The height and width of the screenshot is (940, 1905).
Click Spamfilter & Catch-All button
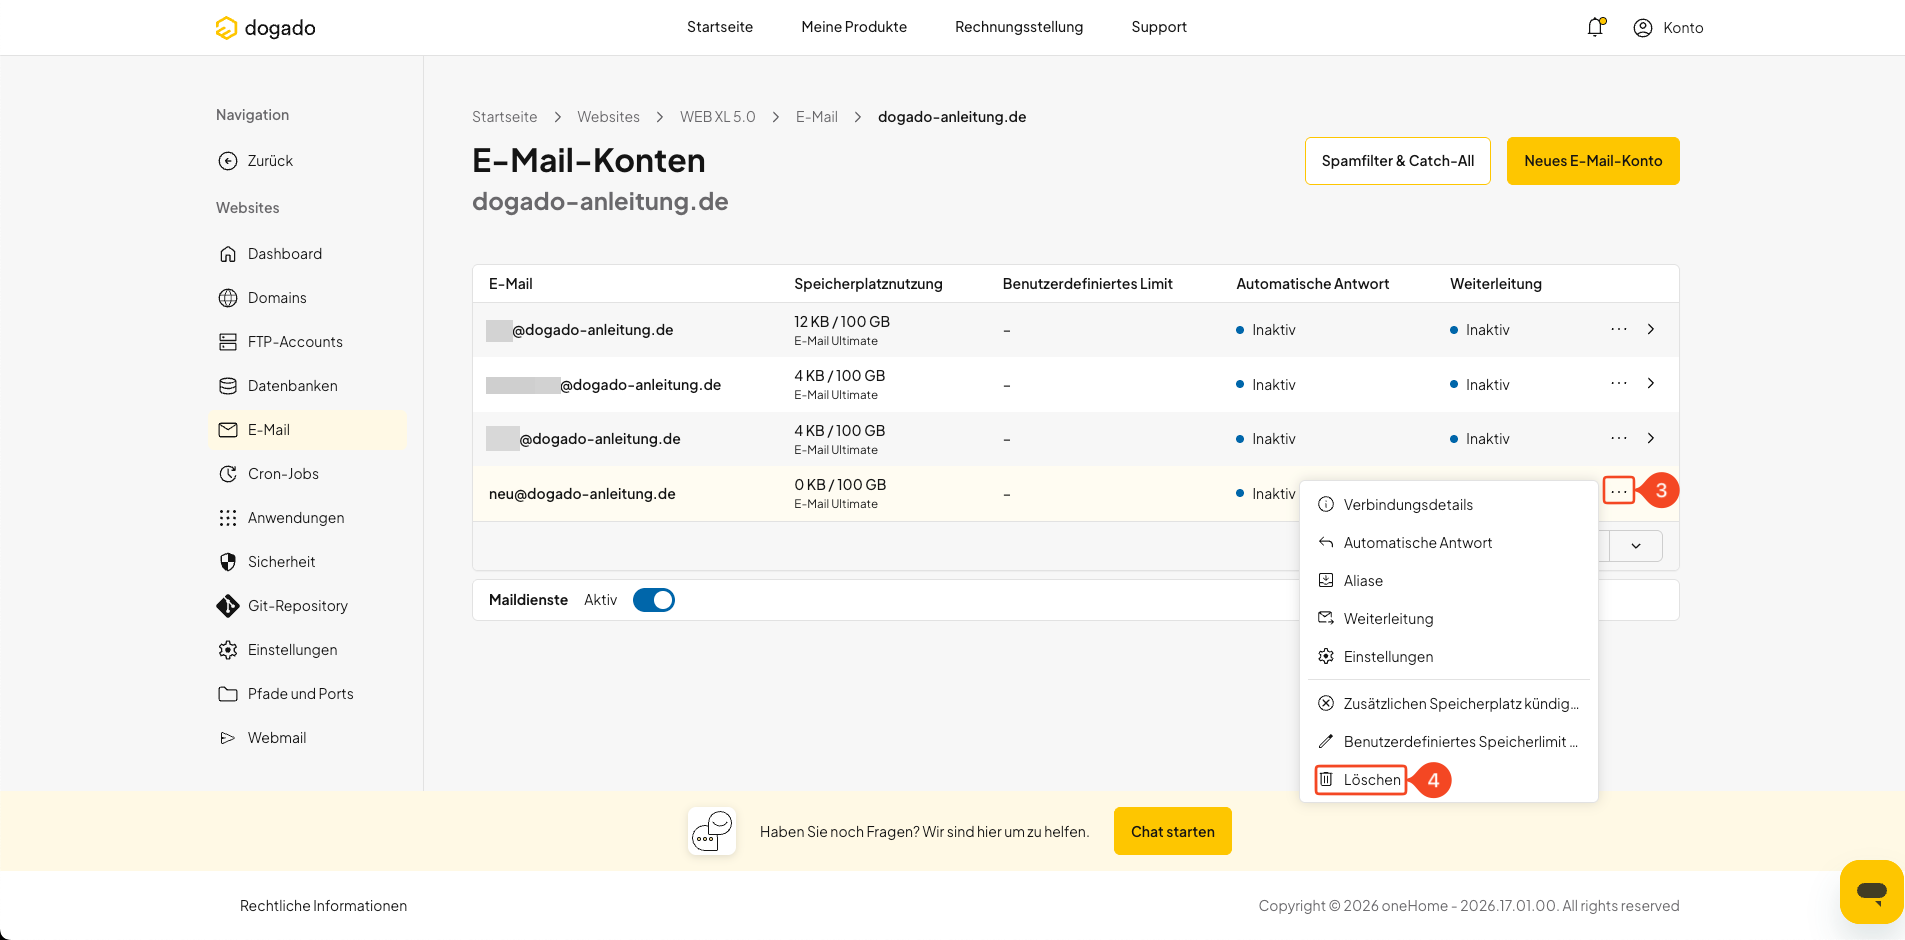(1398, 161)
